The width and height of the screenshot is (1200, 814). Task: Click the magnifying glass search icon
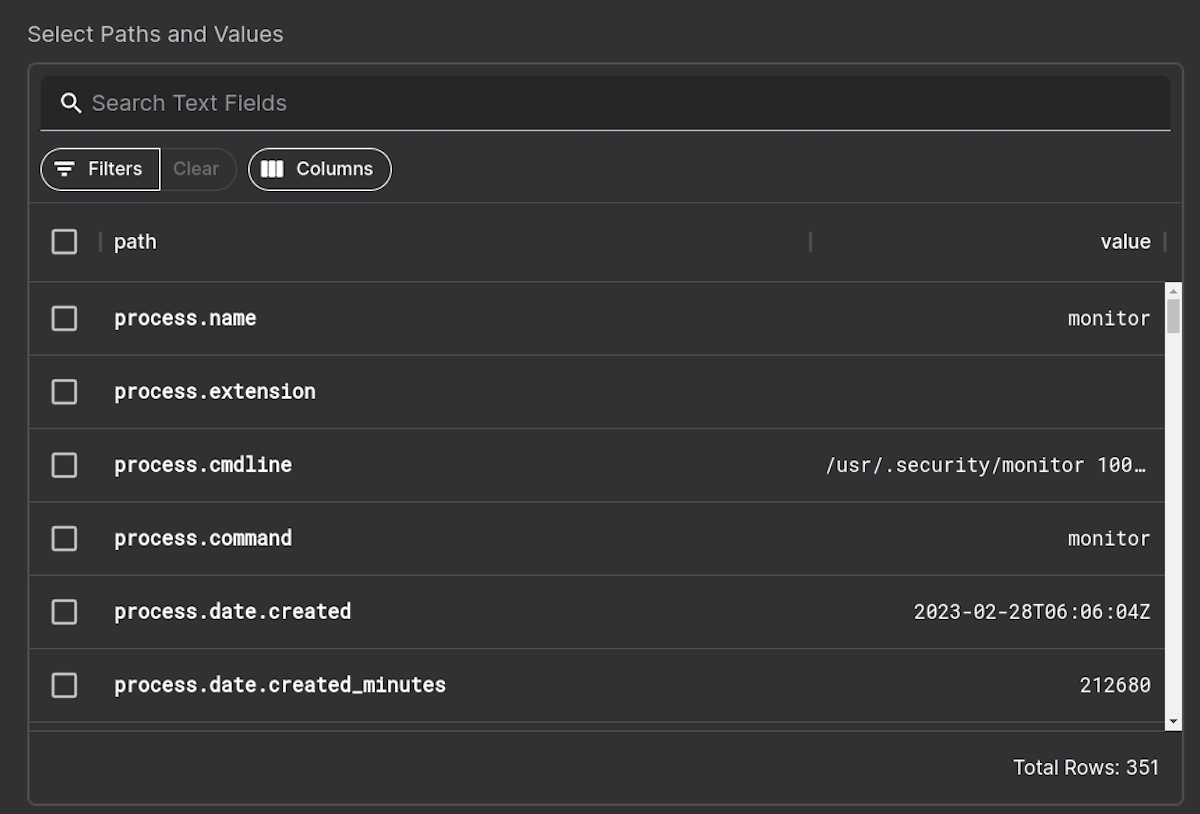(70, 102)
